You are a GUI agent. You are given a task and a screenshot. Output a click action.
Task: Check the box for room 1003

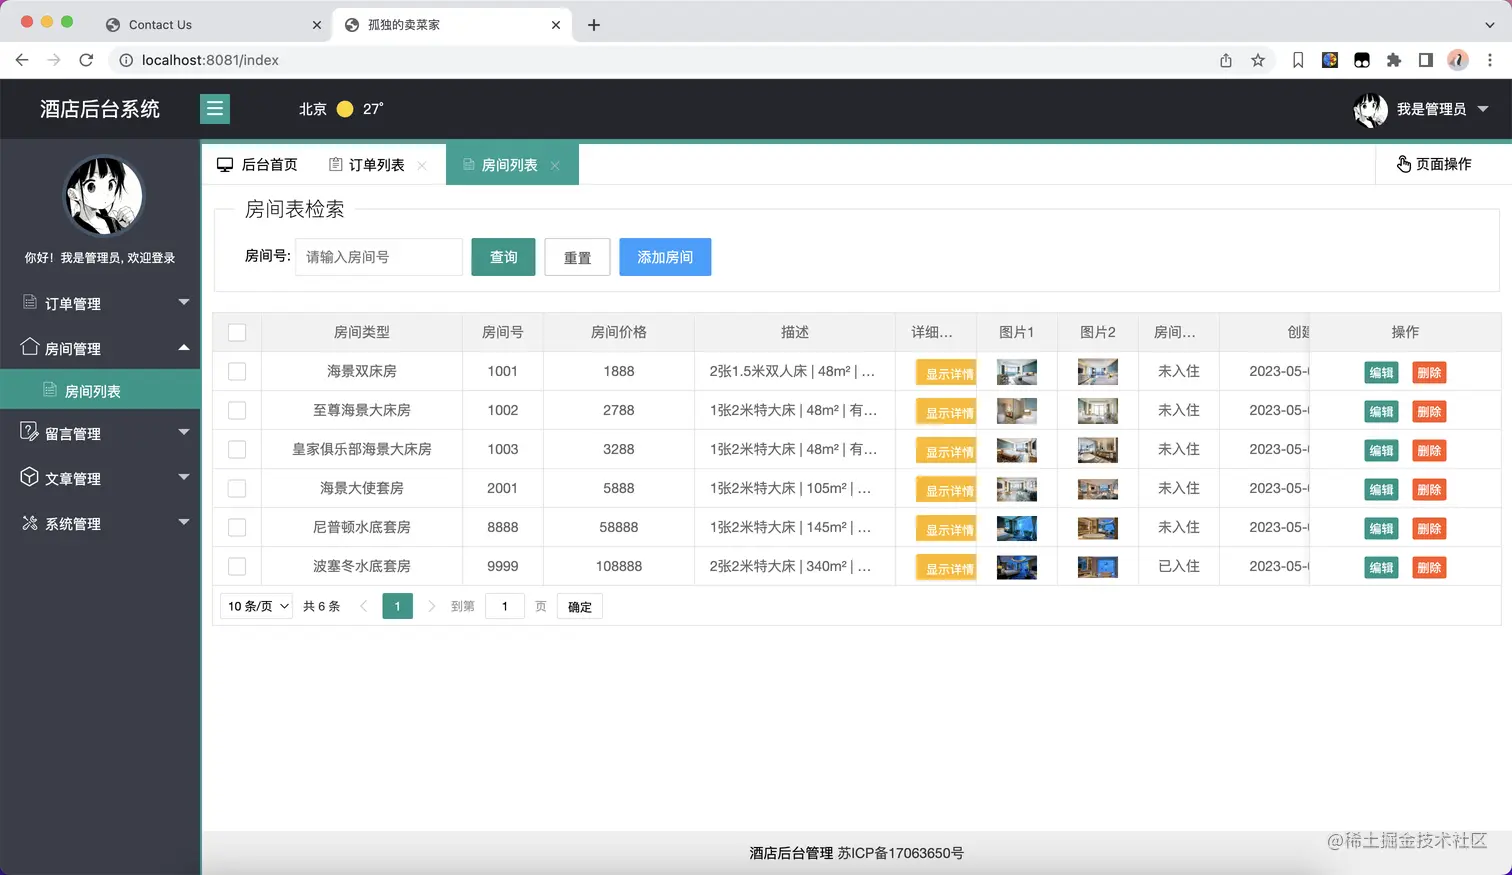(237, 449)
